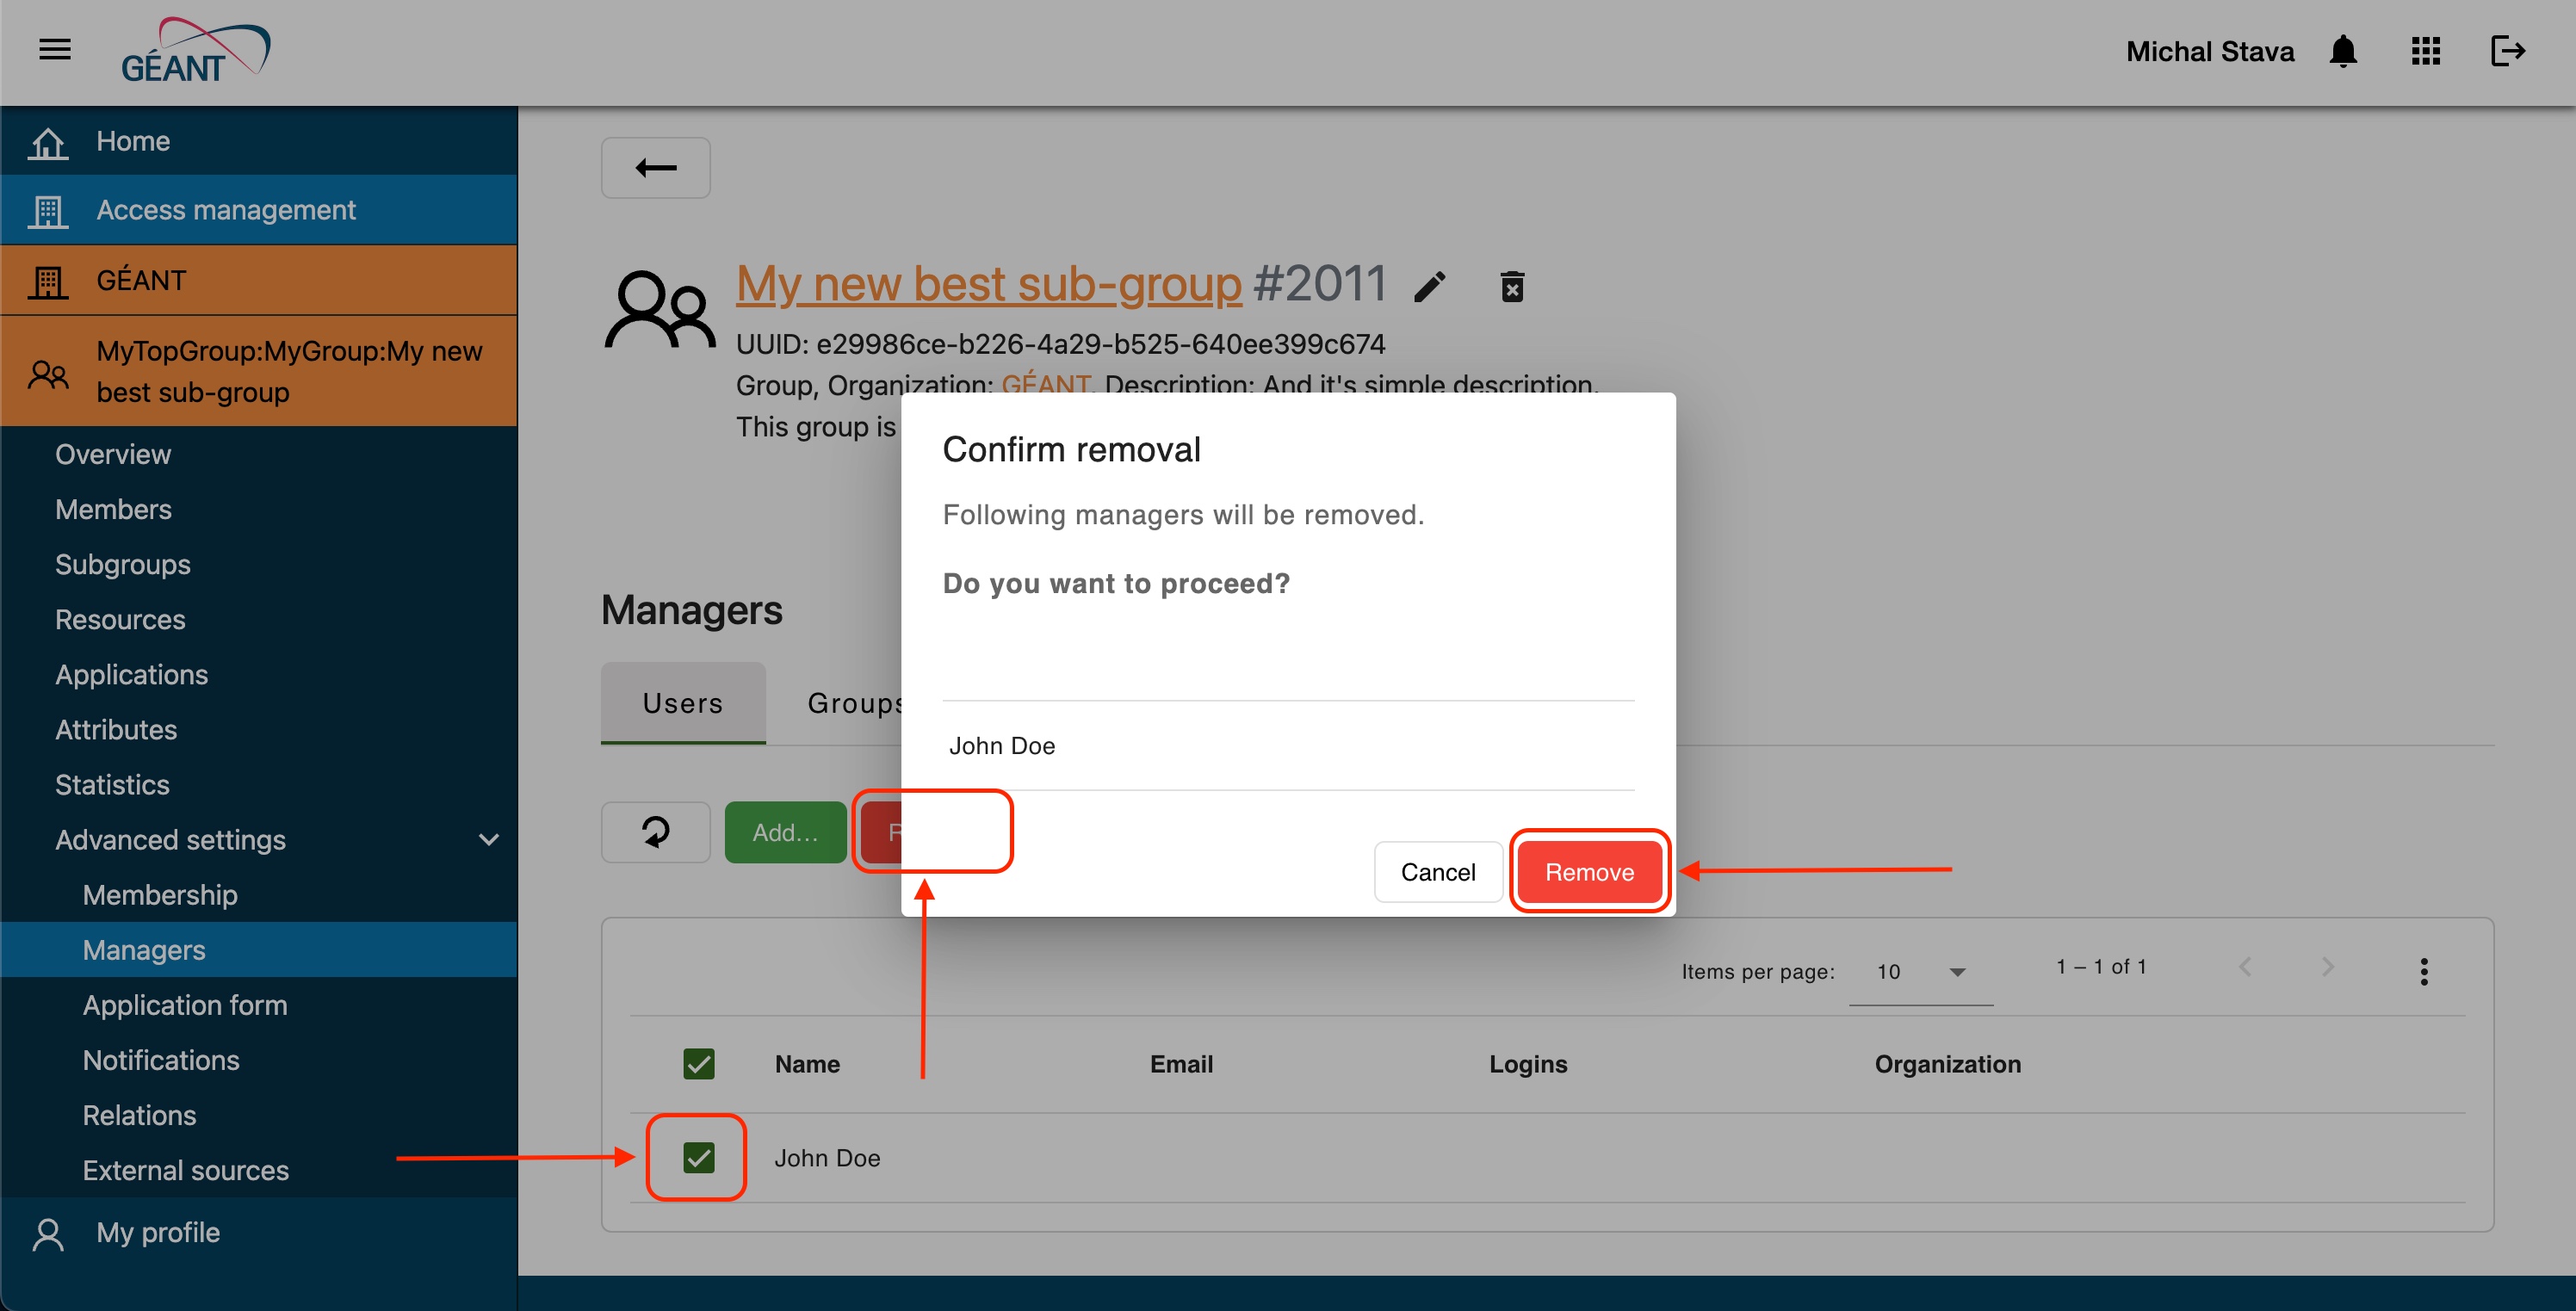Open the table three-dot options menu
The width and height of the screenshot is (2576, 1311).
(2423, 971)
